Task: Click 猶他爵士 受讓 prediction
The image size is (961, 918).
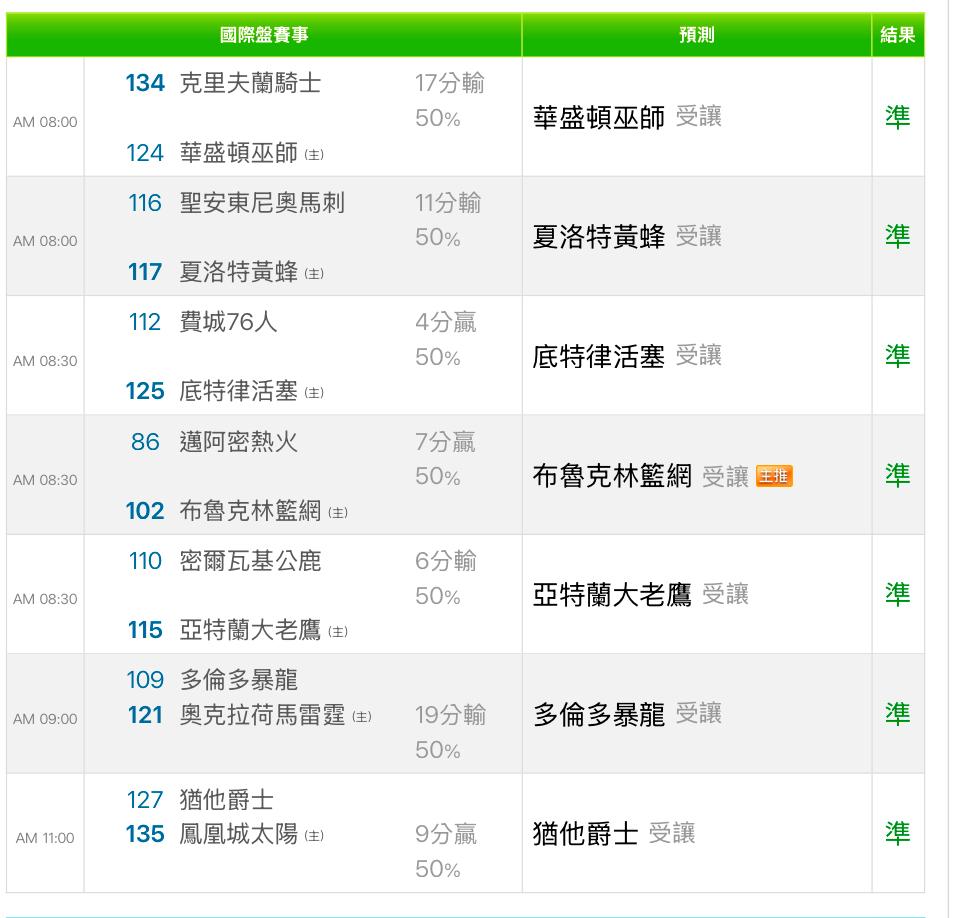Action: 614,833
